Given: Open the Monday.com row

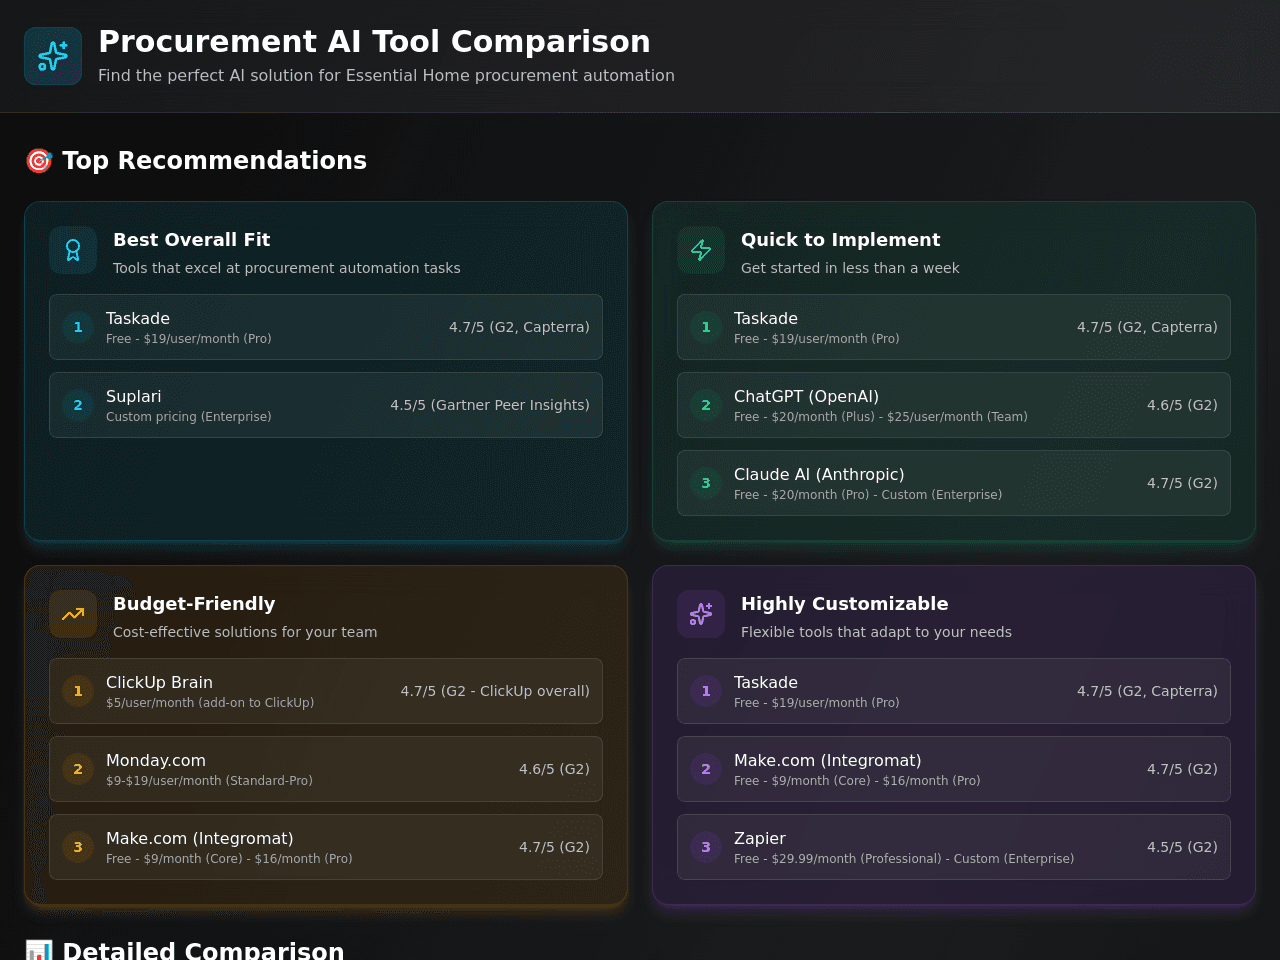Looking at the screenshot, I should (x=326, y=769).
